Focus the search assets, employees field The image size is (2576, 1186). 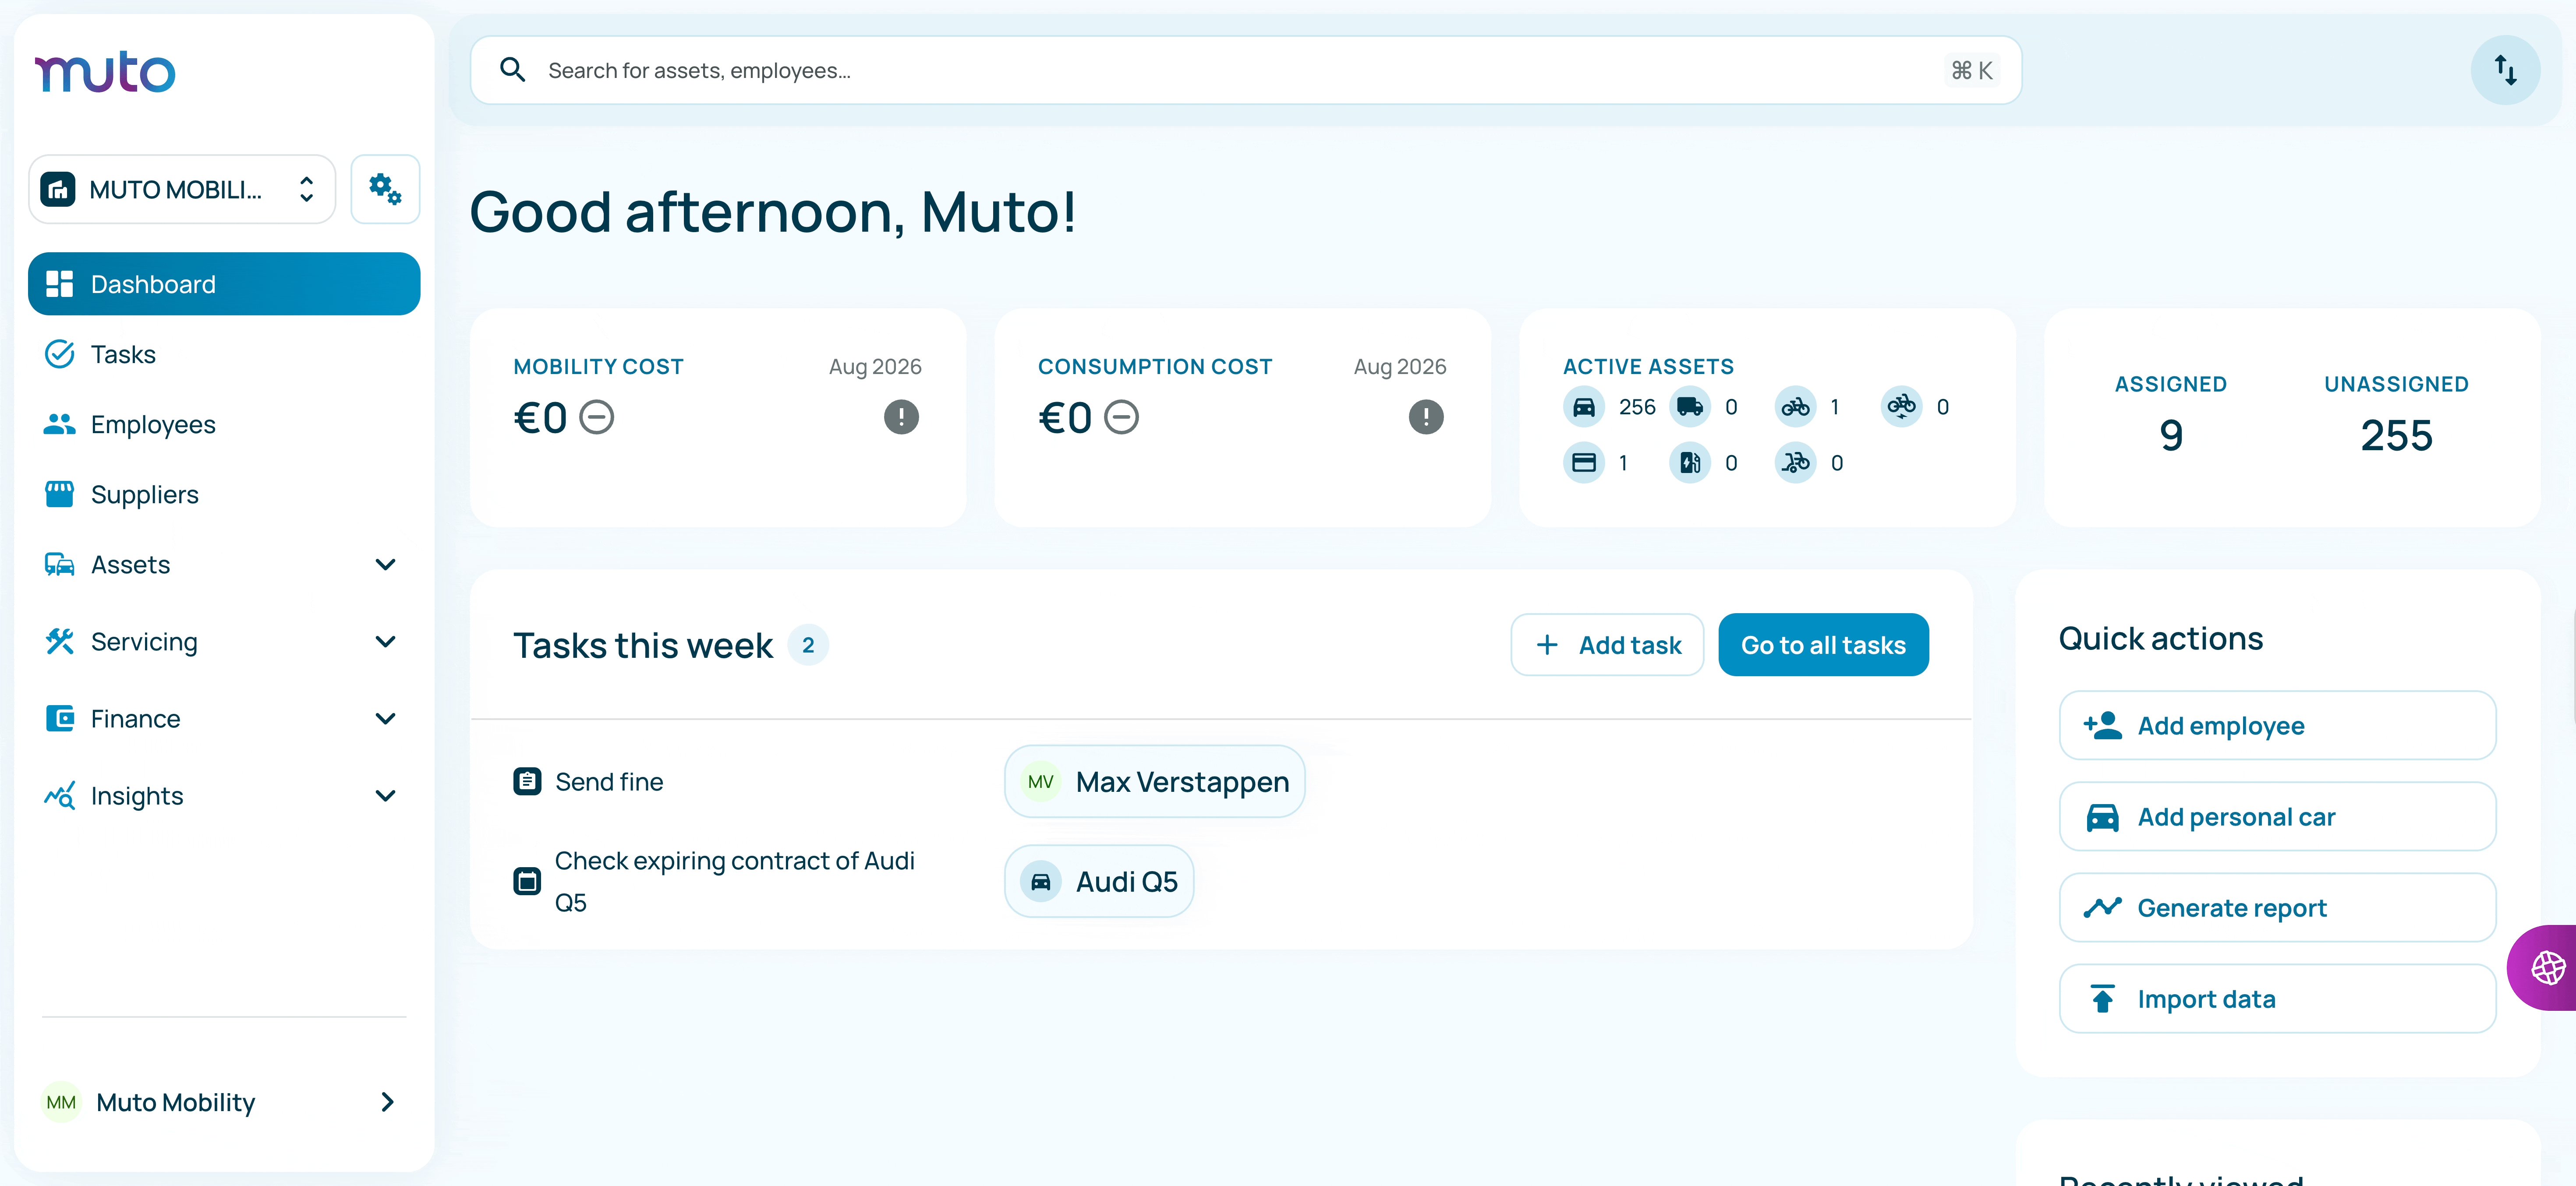click(1246, 70)
